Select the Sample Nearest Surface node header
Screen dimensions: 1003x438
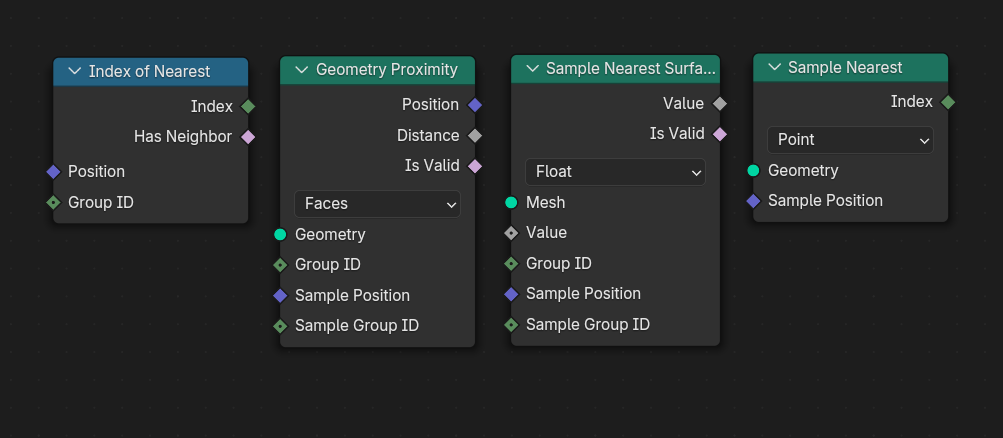615,68
